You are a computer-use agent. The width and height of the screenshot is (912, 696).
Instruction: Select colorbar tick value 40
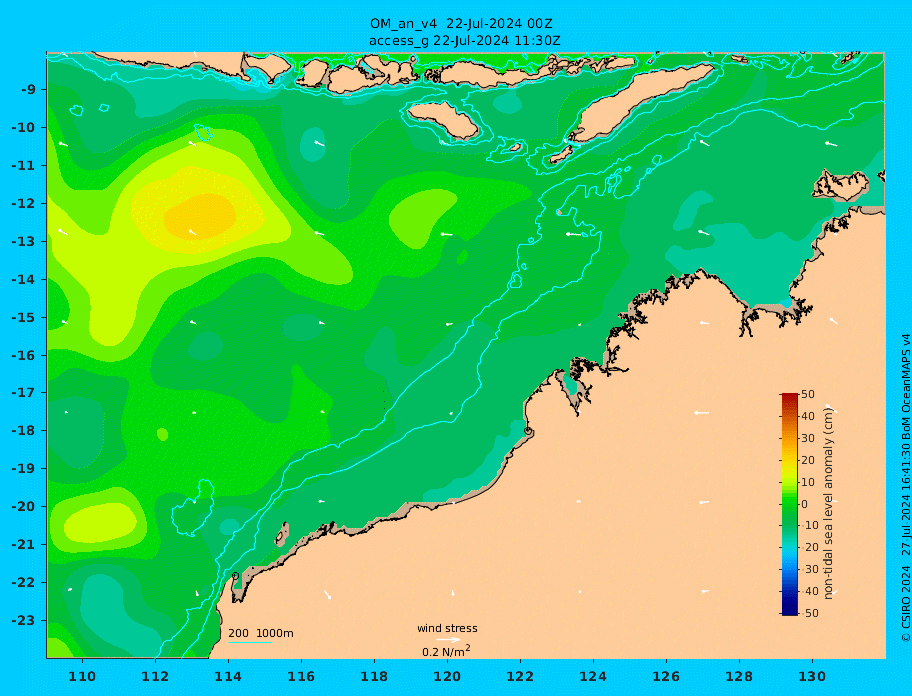808,416
